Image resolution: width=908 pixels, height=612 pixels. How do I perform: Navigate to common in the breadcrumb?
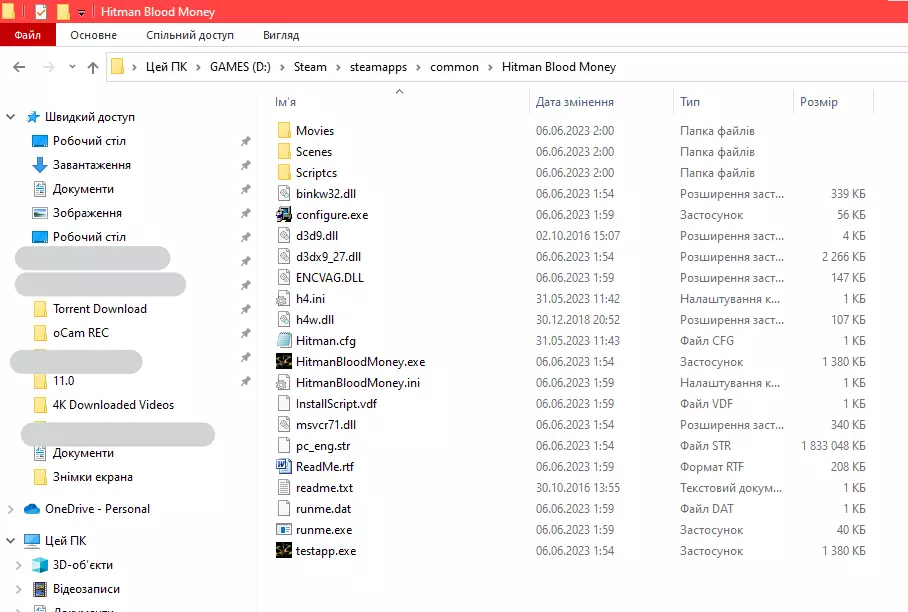(454, 67)
